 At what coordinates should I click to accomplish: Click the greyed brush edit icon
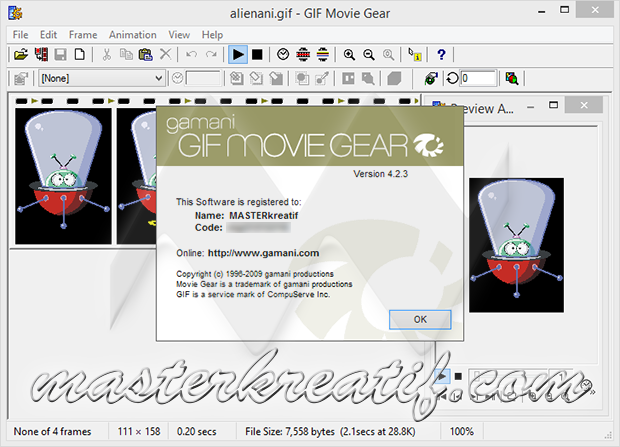point(322,78)
